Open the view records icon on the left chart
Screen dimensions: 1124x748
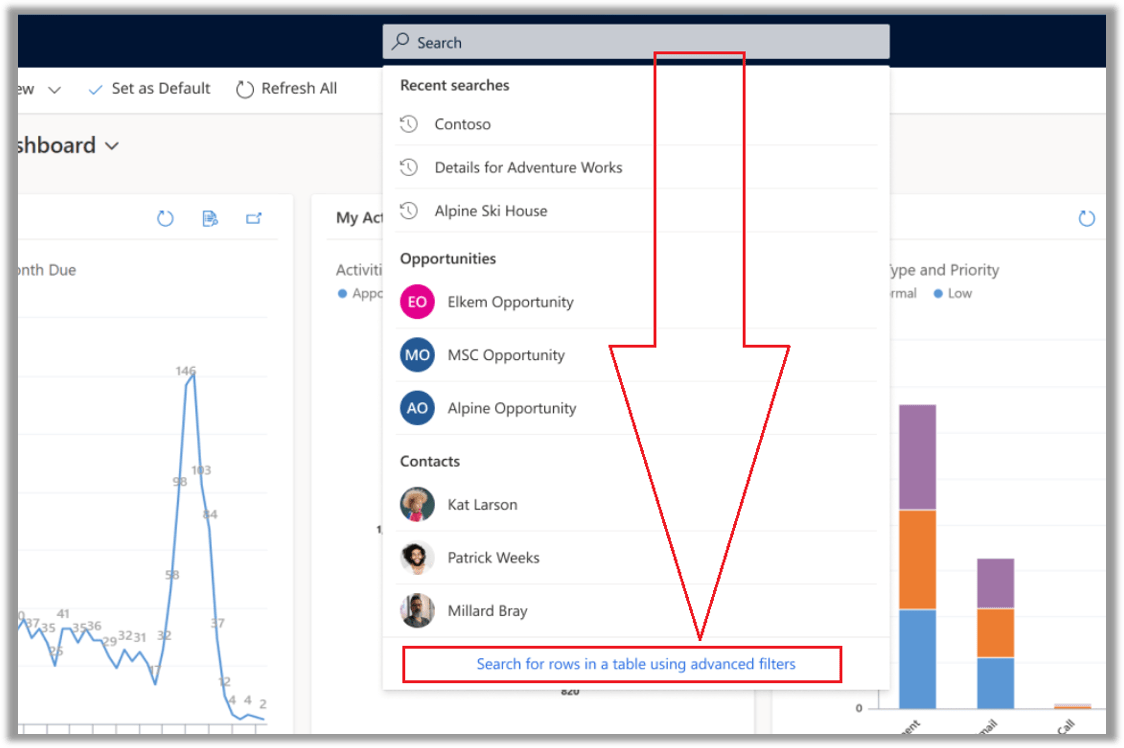coord(209,218)
